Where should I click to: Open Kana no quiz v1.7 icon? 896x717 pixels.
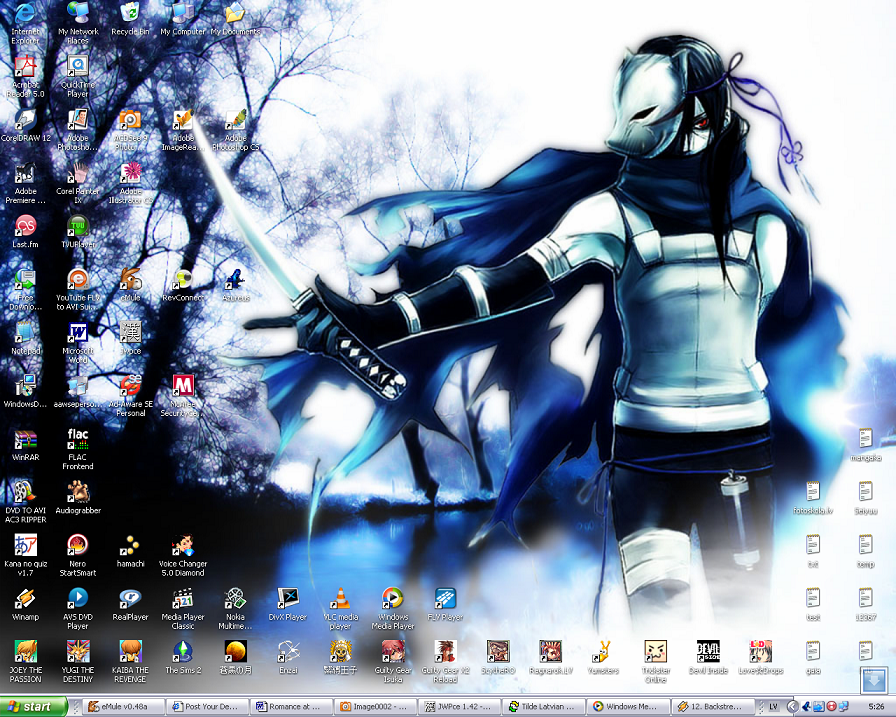click(25, 545)
